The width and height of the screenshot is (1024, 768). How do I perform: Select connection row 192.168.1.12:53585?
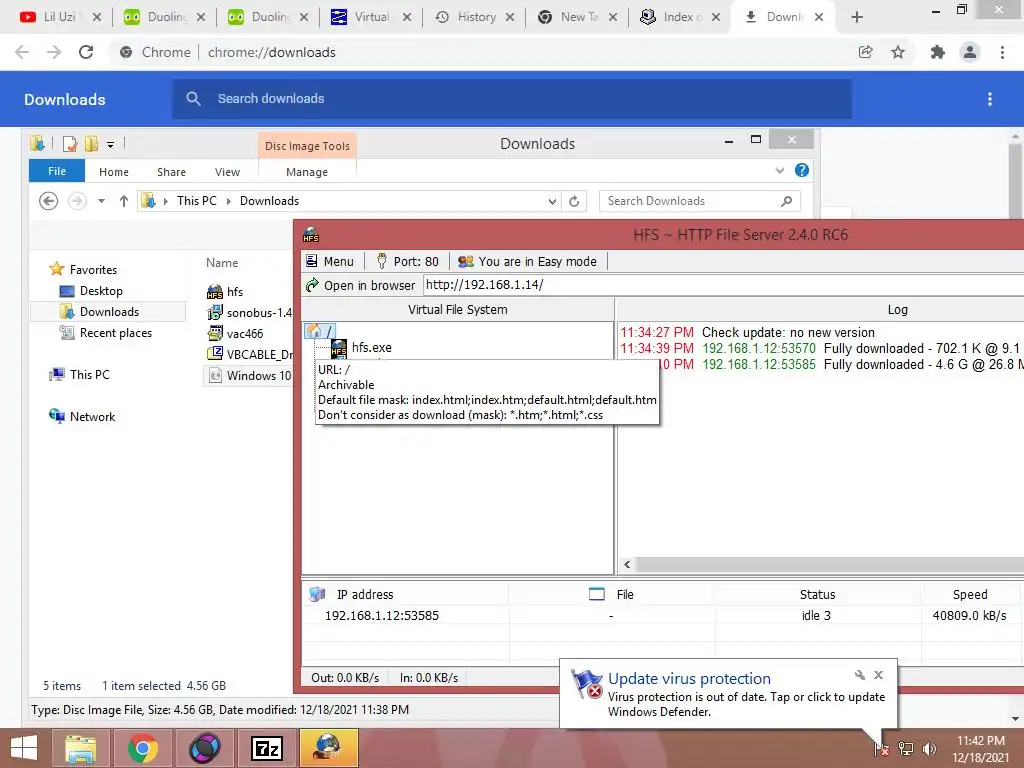coord(662,615)
